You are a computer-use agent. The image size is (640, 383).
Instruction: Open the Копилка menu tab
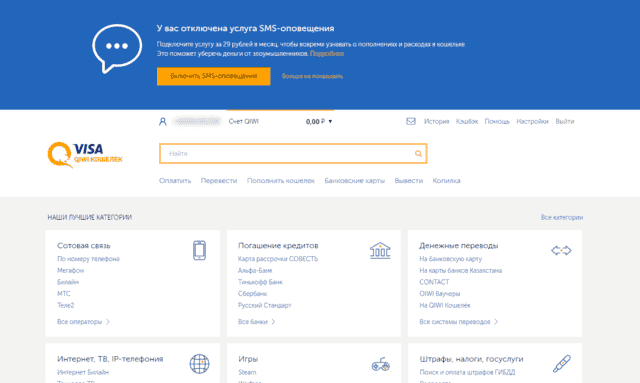click(447, 180)
